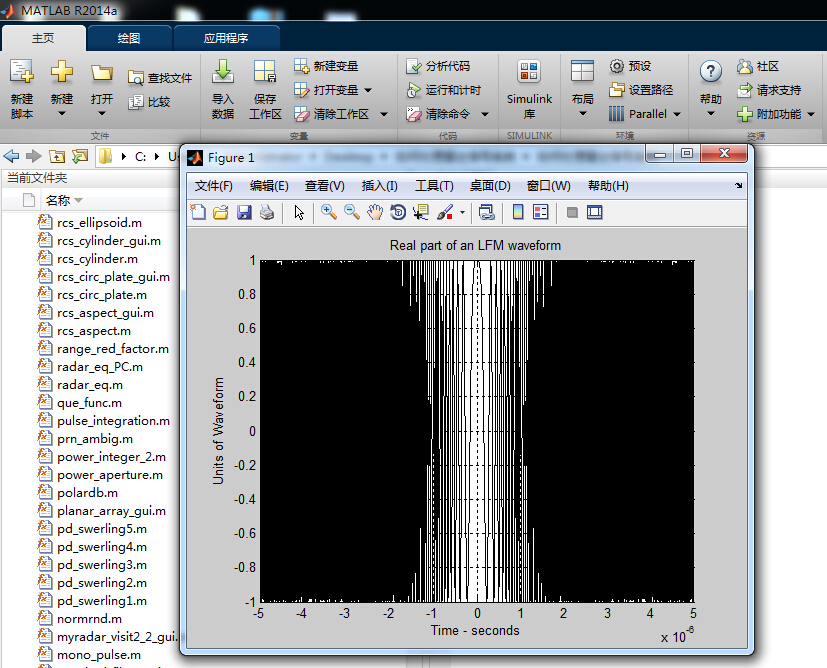The height and width of the screenshot is (668, 827).
Task: Toggle the Zoom Out tool
Action: (352, 212)
